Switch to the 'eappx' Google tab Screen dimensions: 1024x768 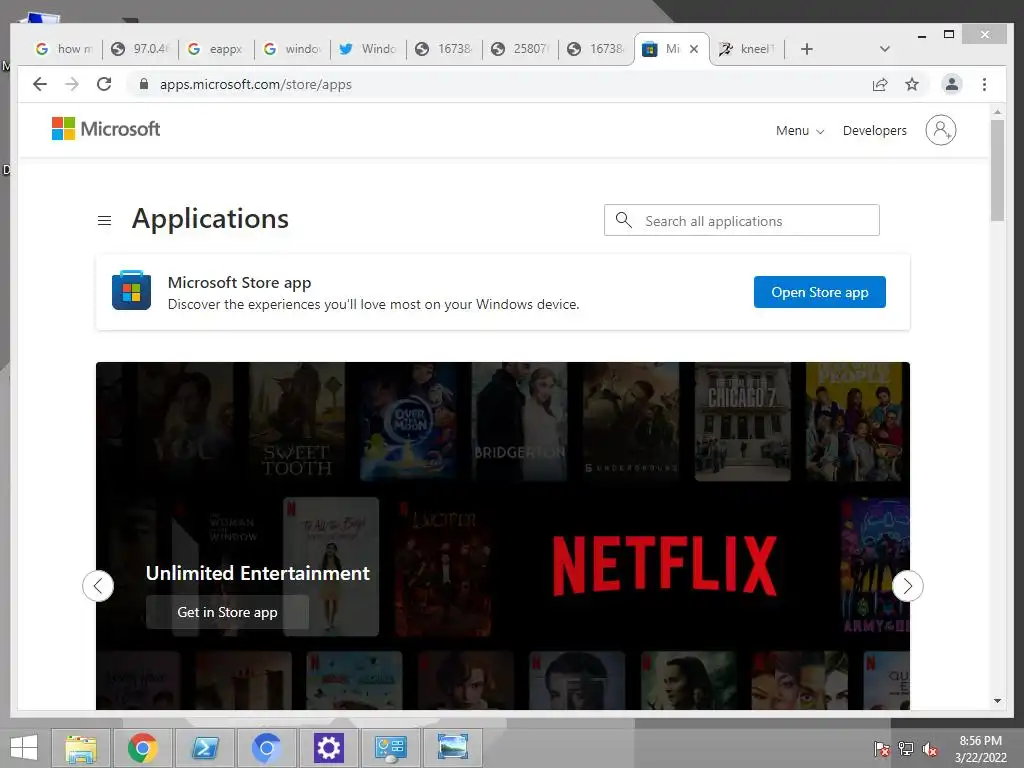coord(216,49)
